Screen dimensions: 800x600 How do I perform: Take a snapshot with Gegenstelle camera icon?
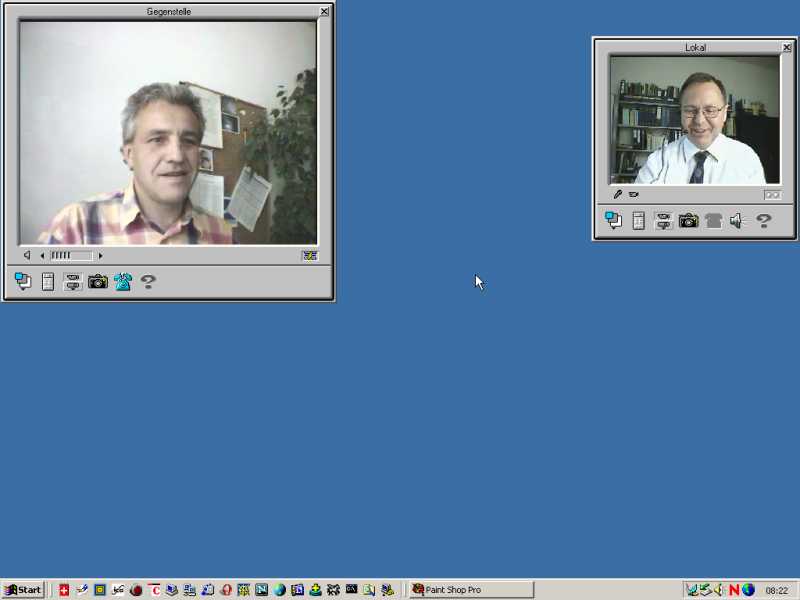97,281
